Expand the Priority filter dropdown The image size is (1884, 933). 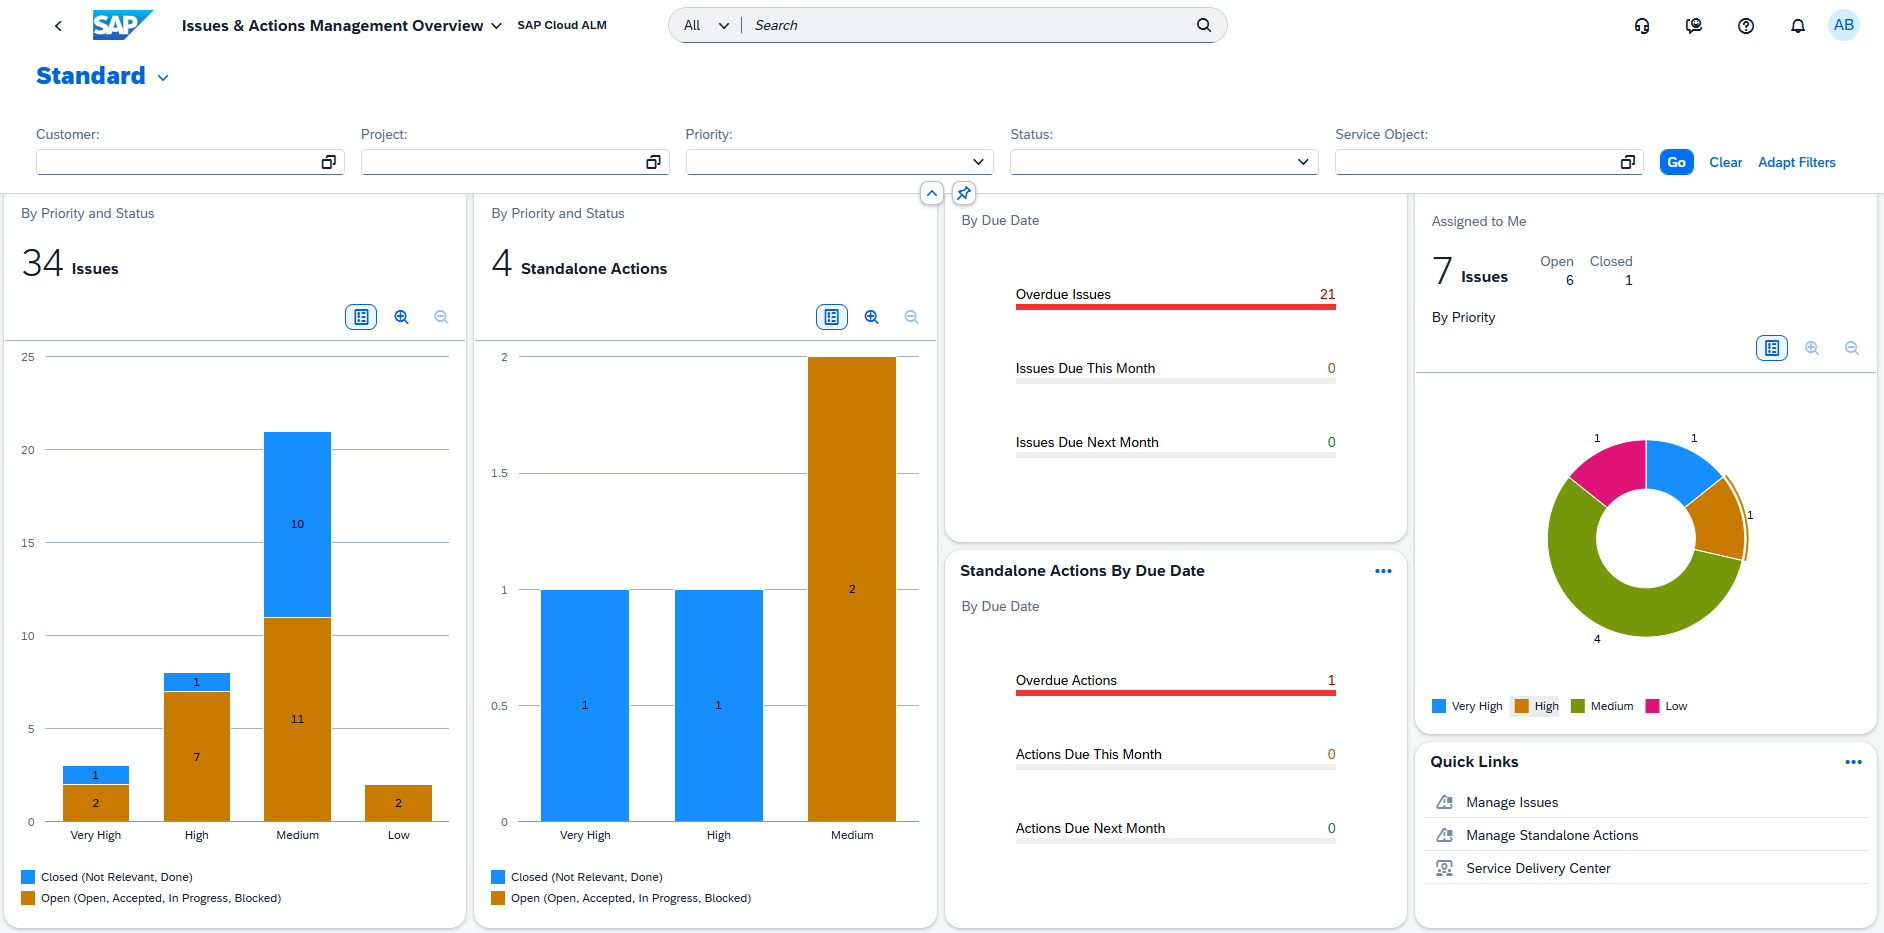click(x=978, y=162)
